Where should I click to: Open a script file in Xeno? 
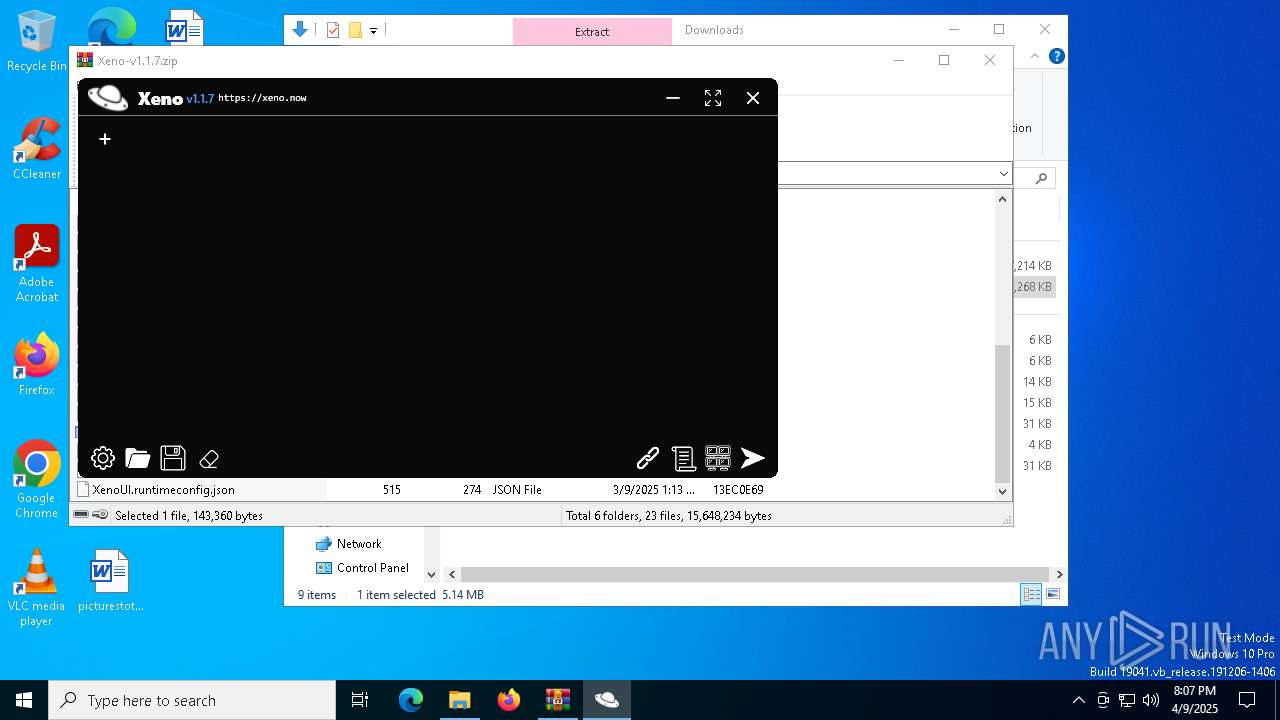click(138, 458)
